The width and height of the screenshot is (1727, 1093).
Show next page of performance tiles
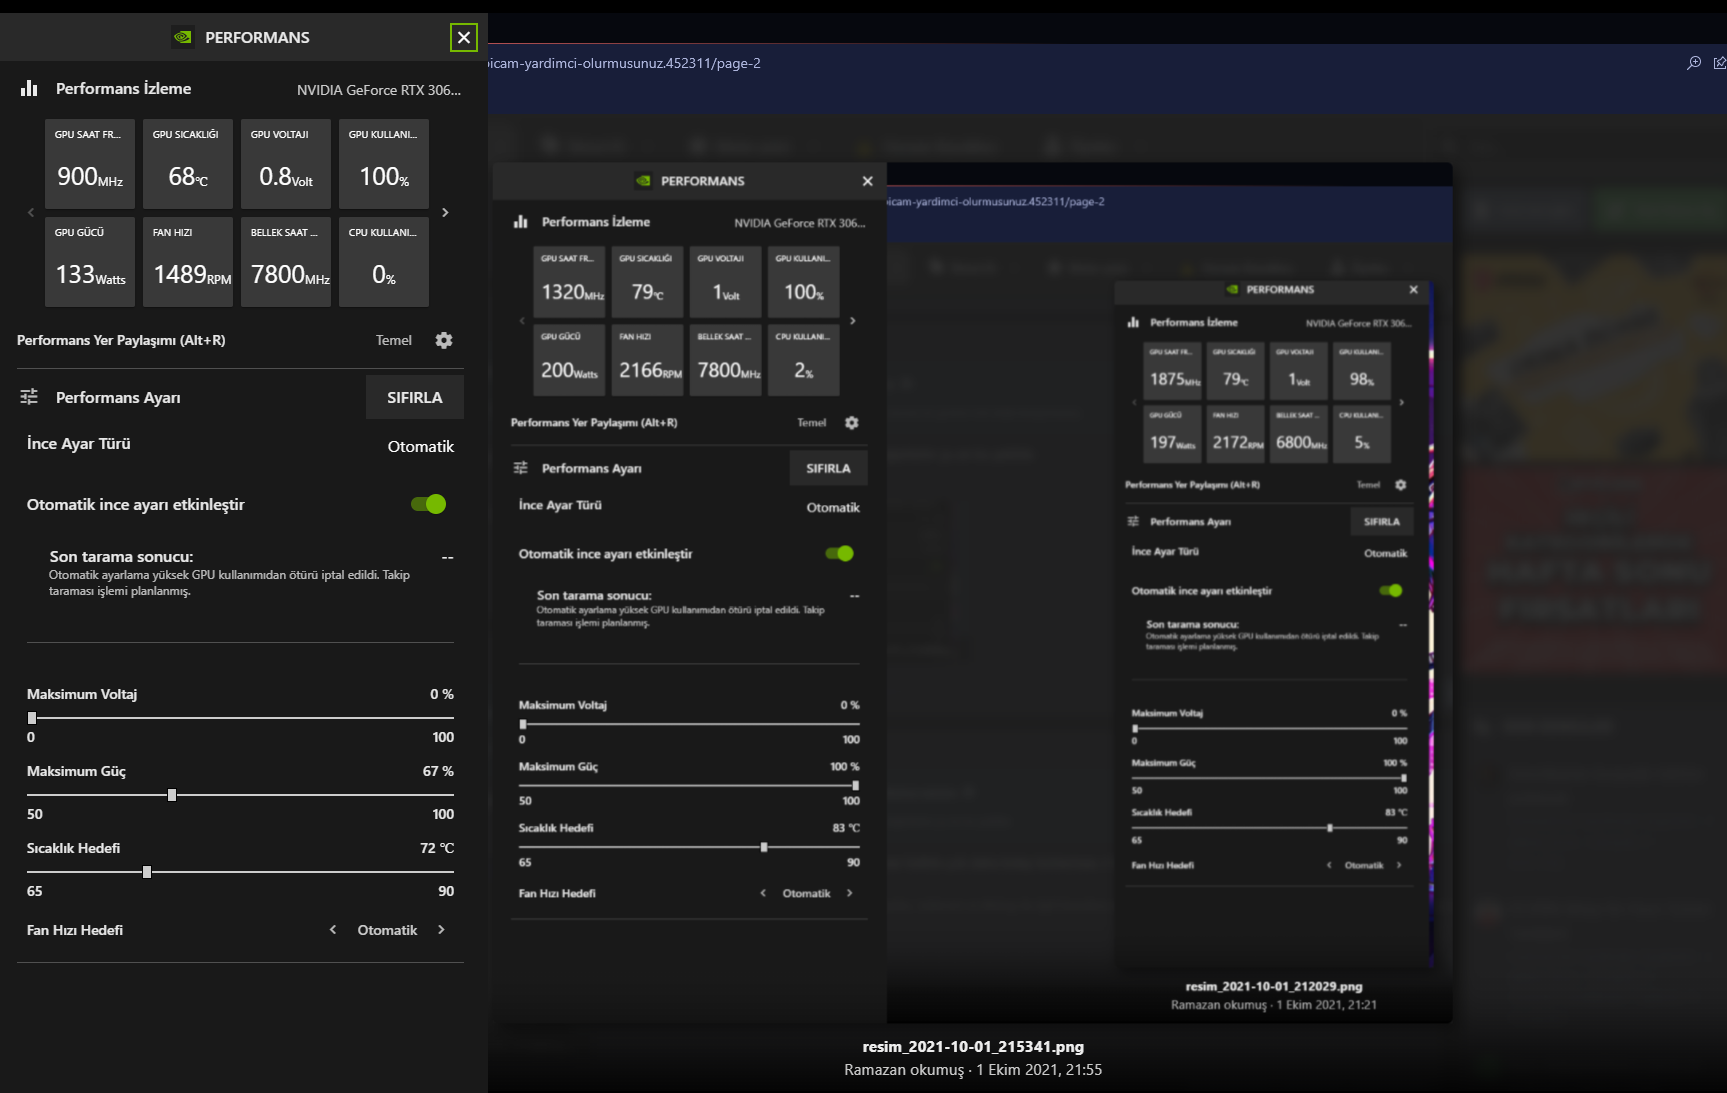(445, 213)
